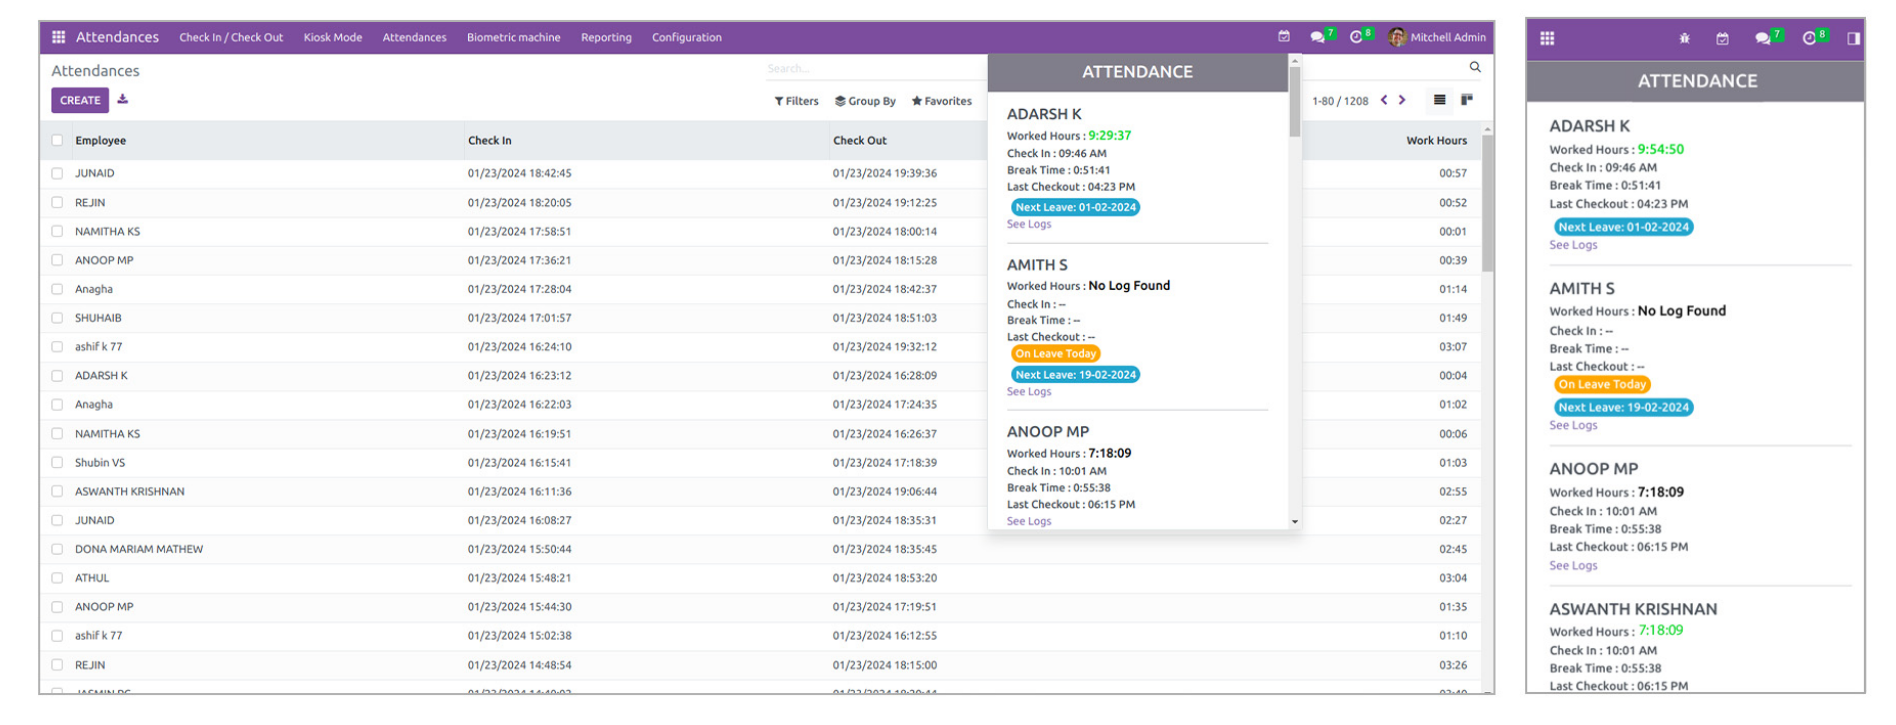Tick checkbox for REJIN 18:20:05 row

click(x=57, y=202)
